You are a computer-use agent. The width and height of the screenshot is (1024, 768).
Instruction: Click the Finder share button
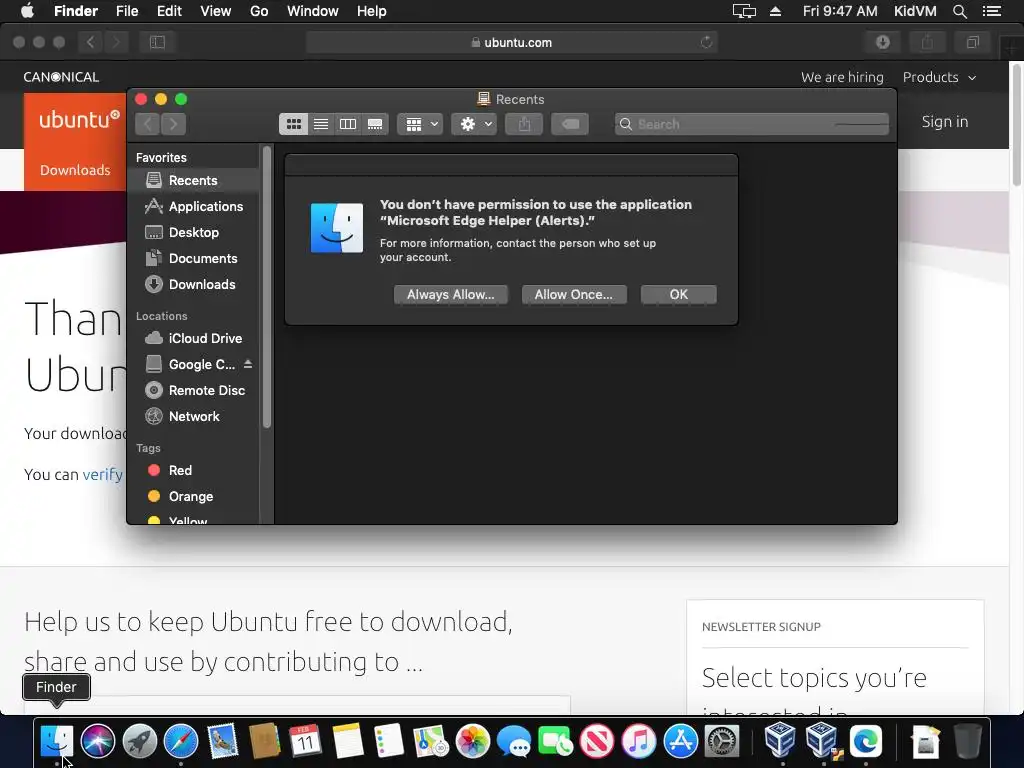pyautogui.click(x=524, y=124)
